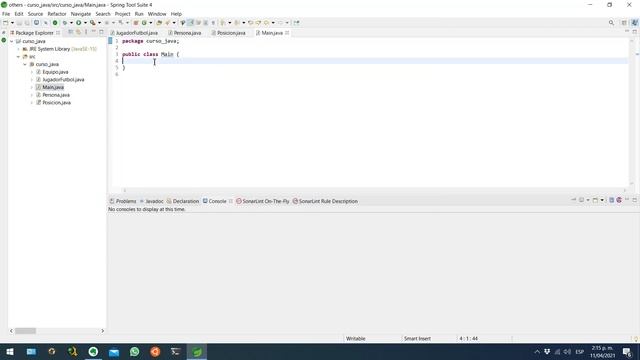640x360 pixels.
Task: Select Persona.java in Package Explorer
Action: (x=56, y=95)
